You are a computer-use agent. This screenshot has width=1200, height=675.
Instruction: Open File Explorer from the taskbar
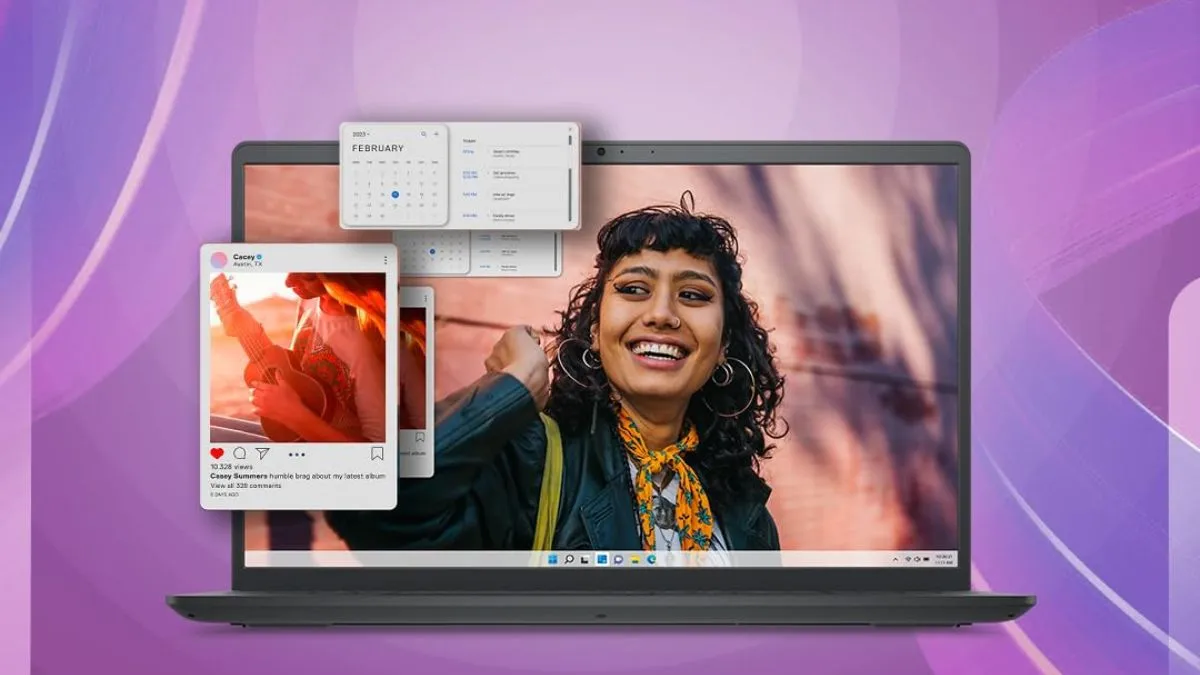click(x=634, y=559)
